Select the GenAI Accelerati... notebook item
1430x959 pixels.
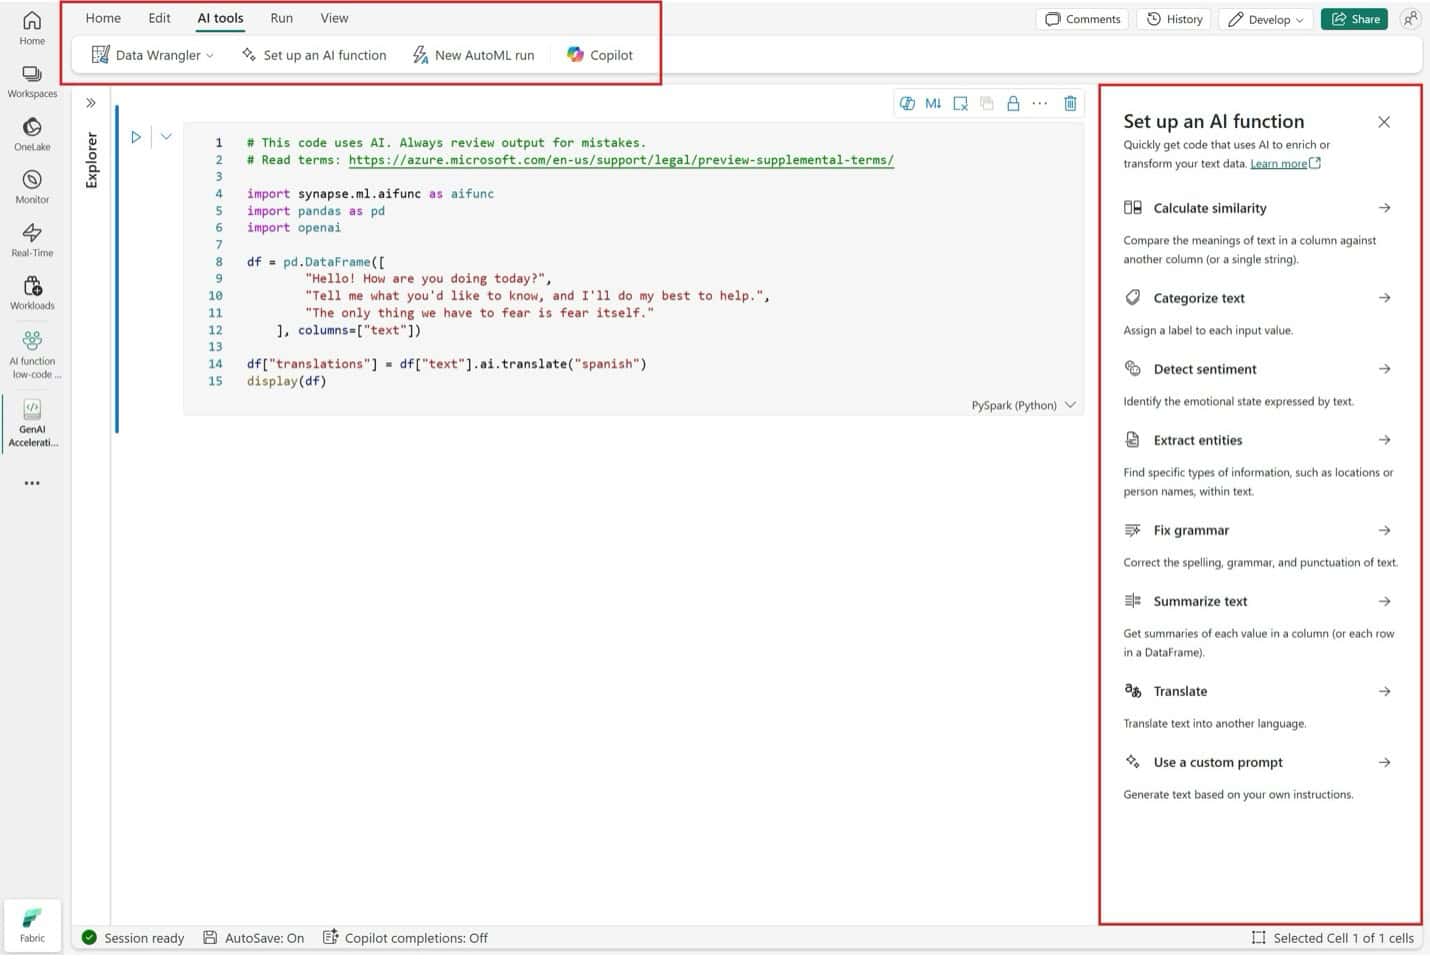(33, 423)
